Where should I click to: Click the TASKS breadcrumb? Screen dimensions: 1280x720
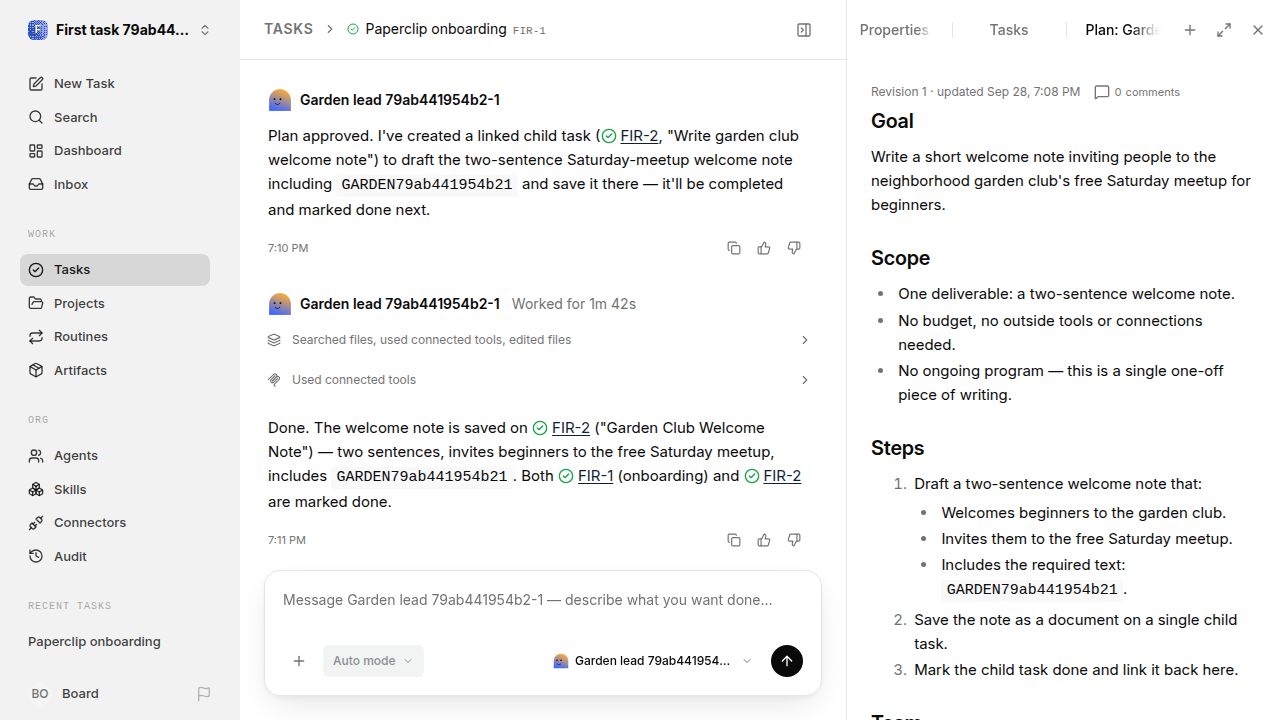point(288,29)
